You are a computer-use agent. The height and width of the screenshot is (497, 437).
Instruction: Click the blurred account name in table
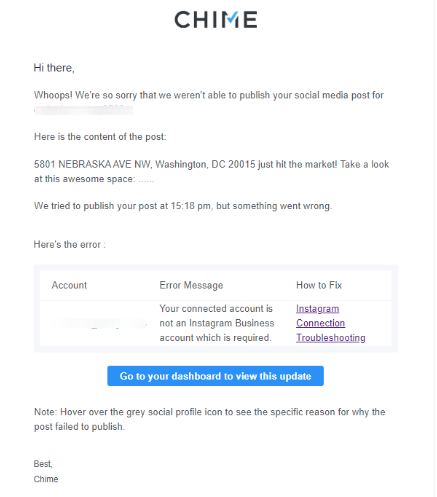(x=99, y=323)
